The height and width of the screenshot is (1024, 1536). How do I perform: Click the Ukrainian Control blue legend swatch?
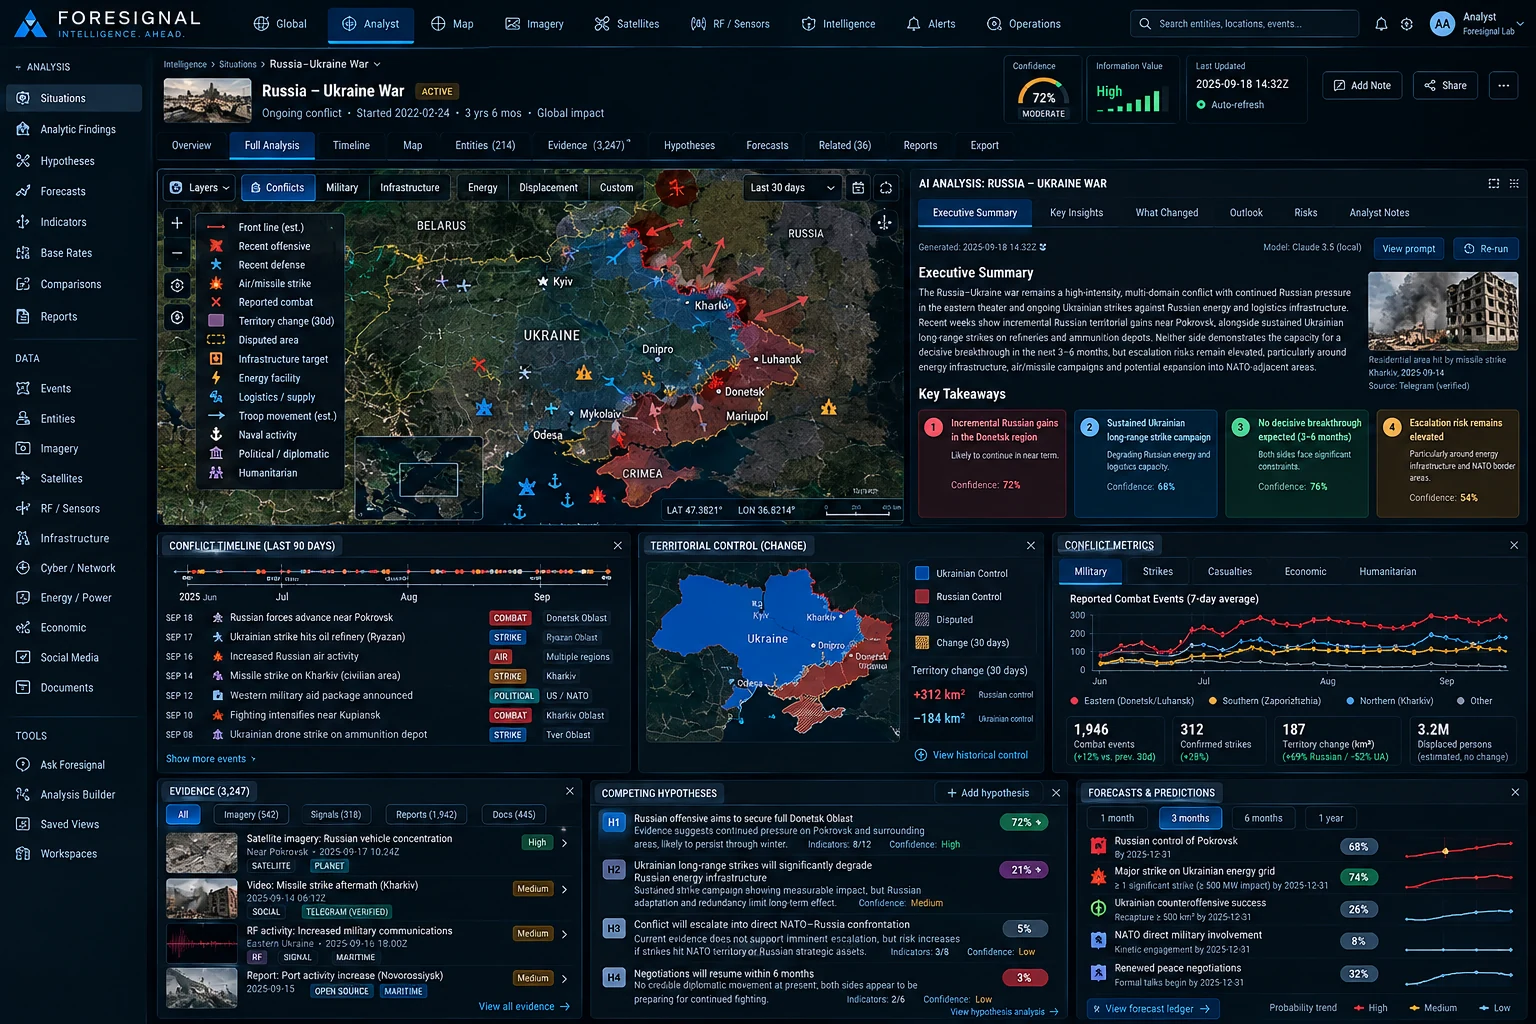(x=922, y=573)
